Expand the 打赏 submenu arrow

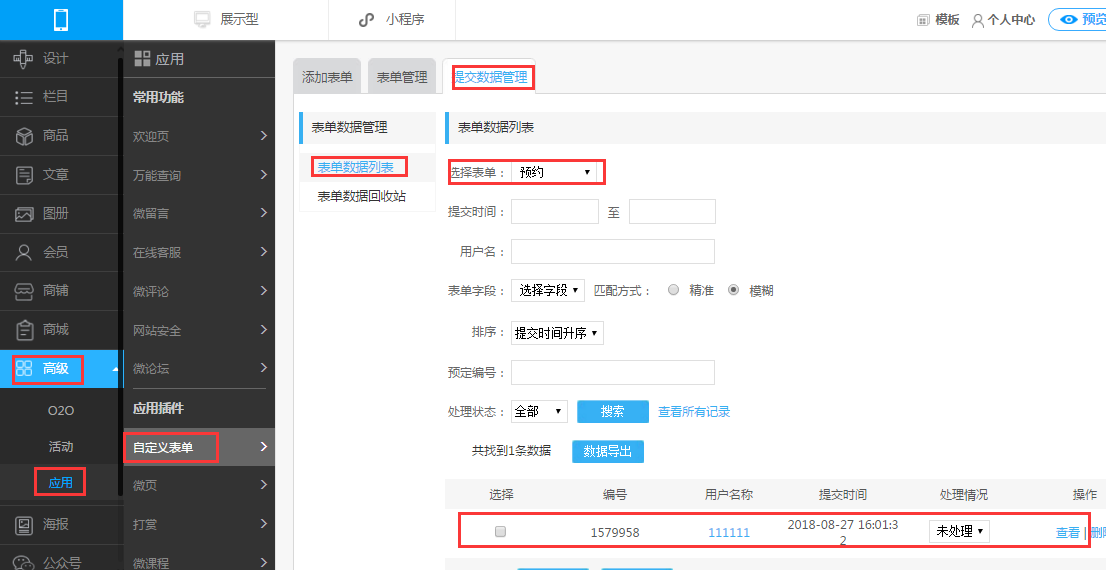(264, 524)
